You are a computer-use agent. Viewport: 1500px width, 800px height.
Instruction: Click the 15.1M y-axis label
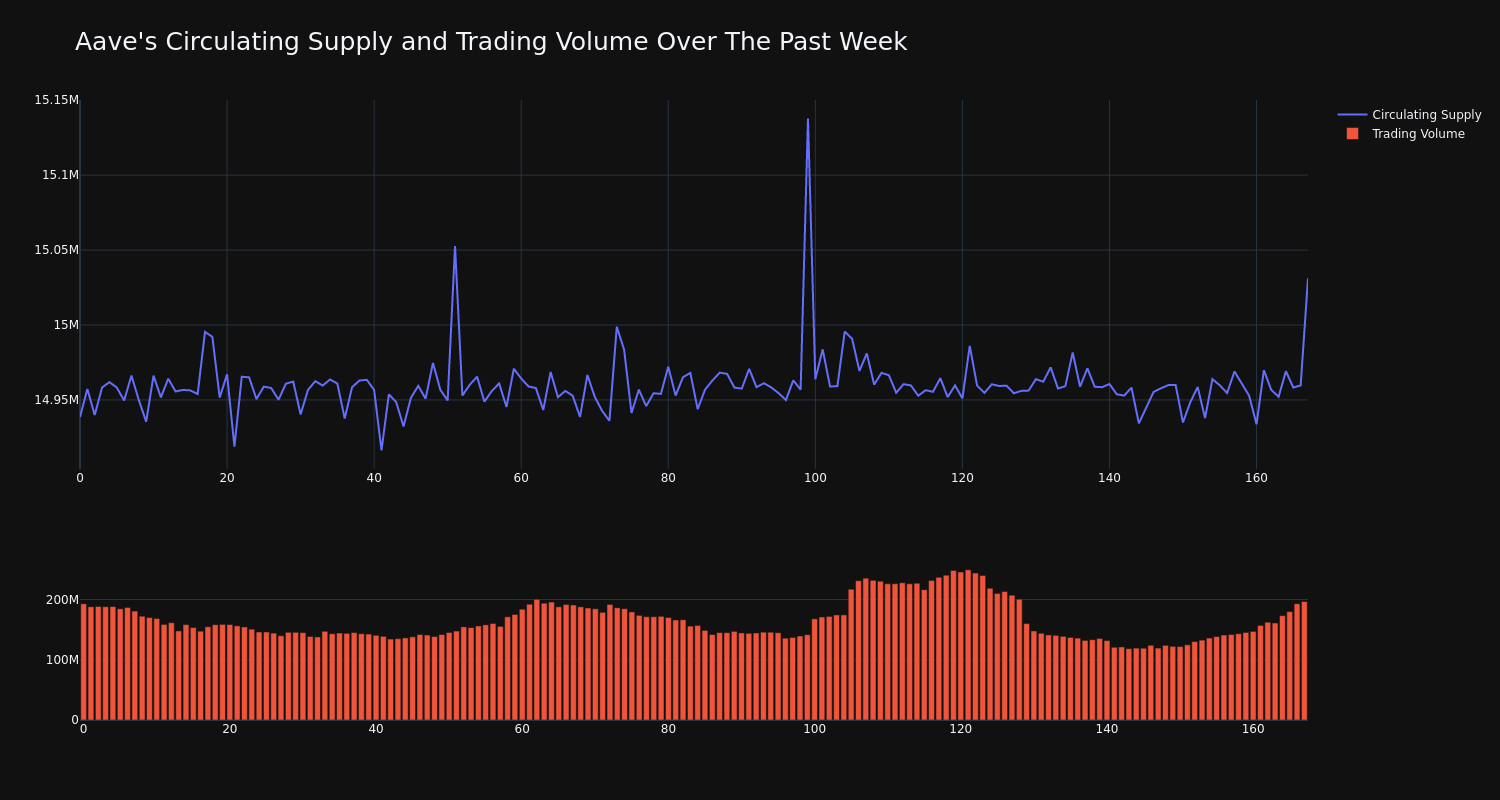60,175
